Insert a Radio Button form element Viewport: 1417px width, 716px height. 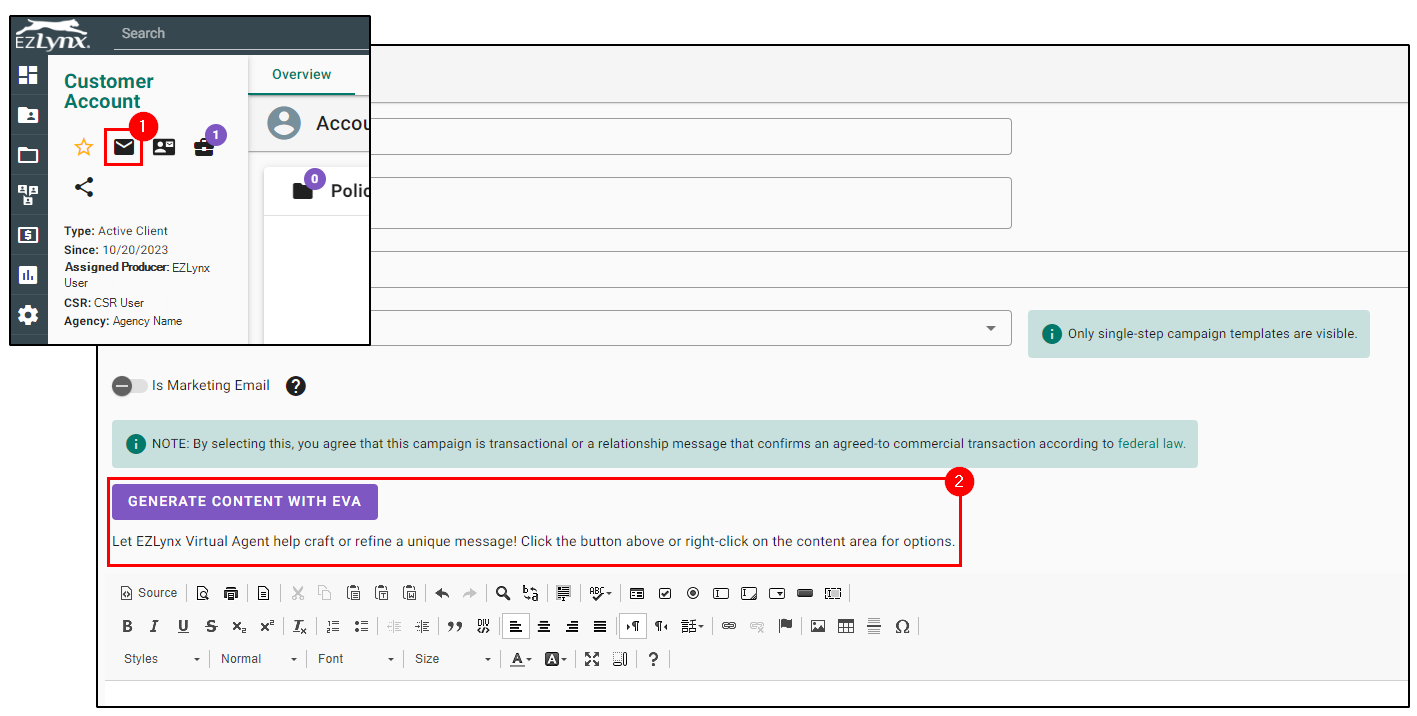(x=693, y=593)
